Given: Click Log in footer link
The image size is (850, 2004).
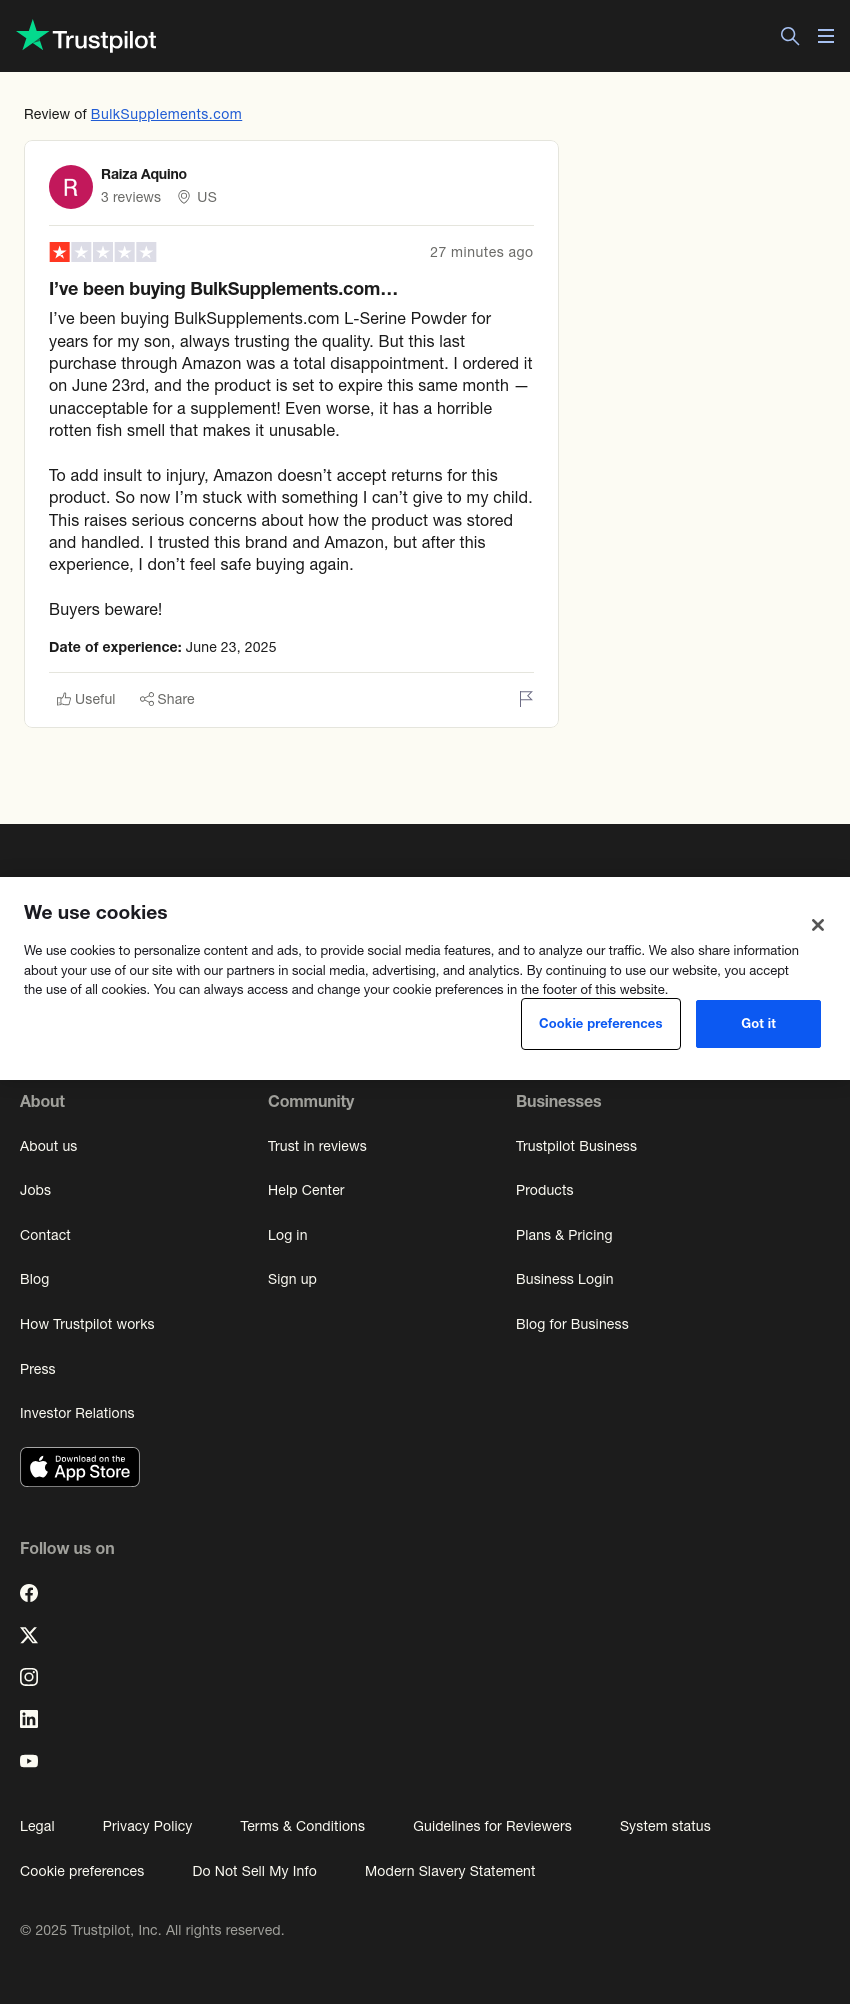Looking at the screenshot, I should [288, 1235].
